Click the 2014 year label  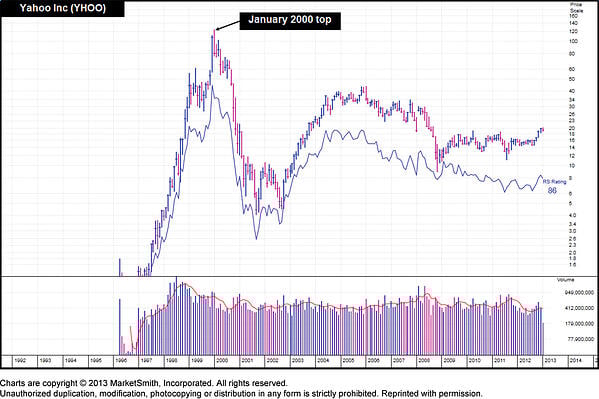tap(575, 361)
